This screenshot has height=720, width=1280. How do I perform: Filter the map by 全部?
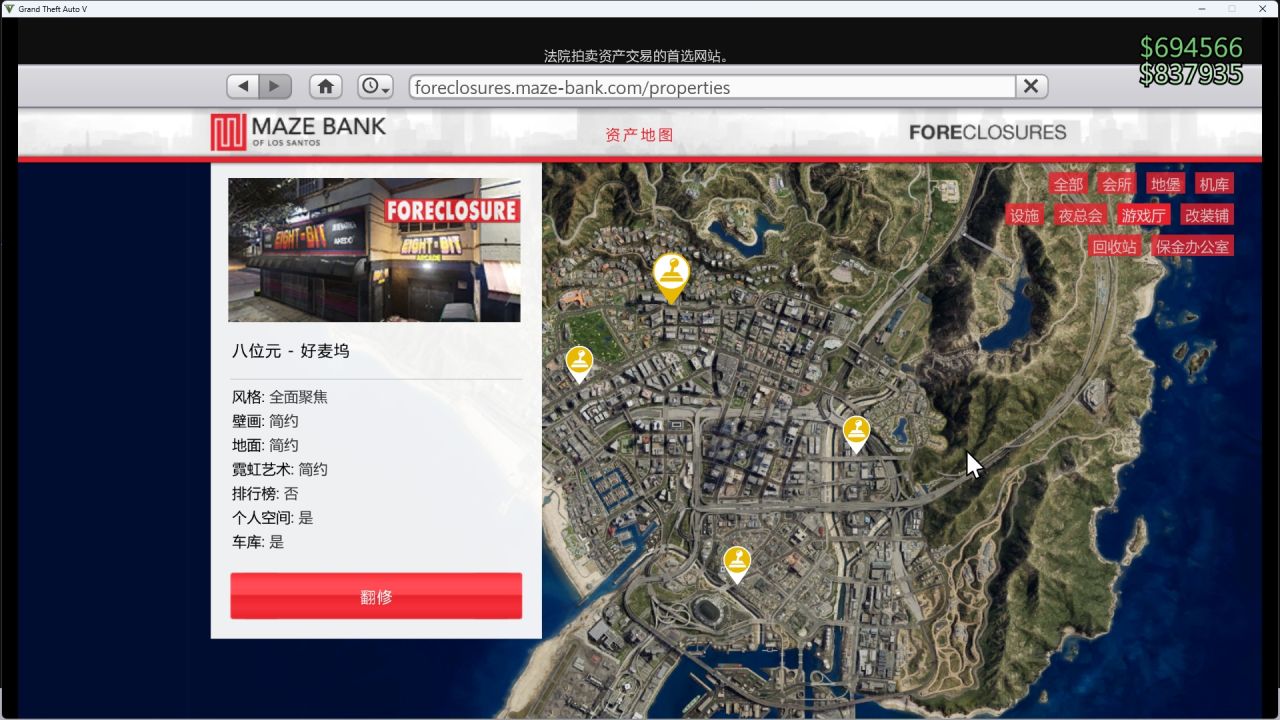1068,184
